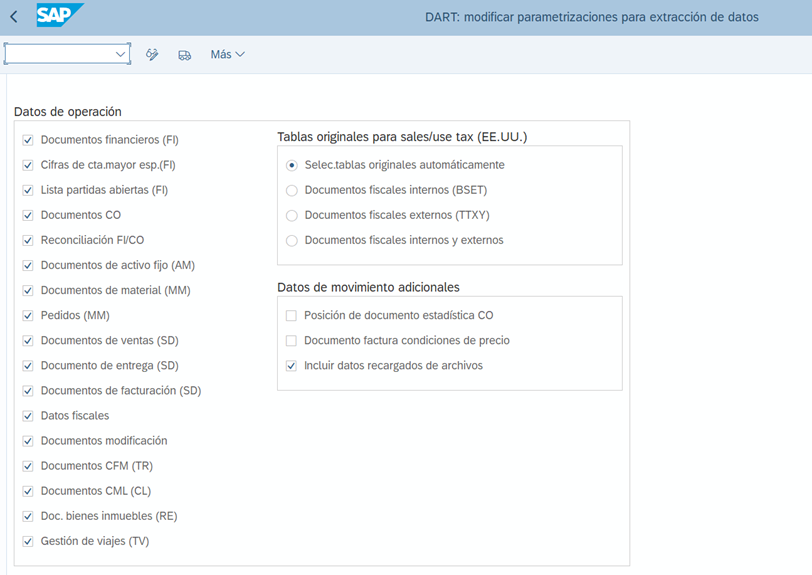Select Documentos fiscales internos (BSET)
Image resolution: width=812 pixels, height=575 pixels.
coord(292,190)
